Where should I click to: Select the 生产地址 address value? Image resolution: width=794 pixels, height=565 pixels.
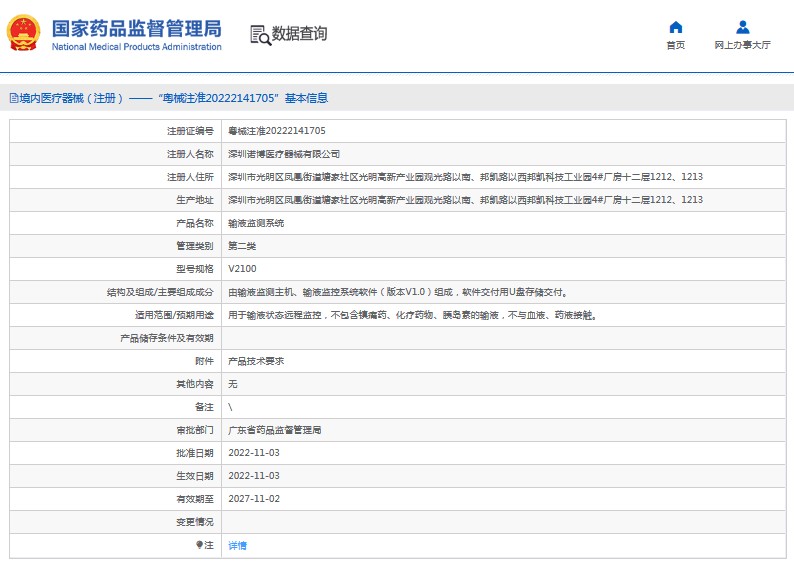click(x=465, y=199)
